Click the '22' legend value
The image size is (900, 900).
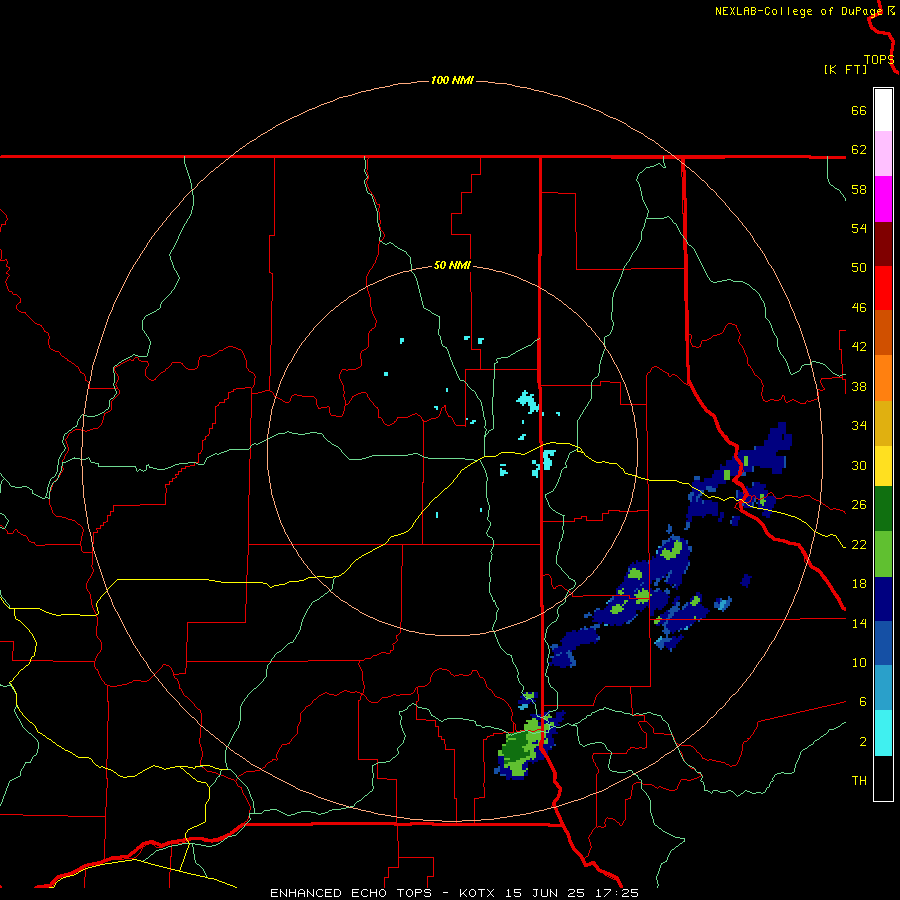859,544
